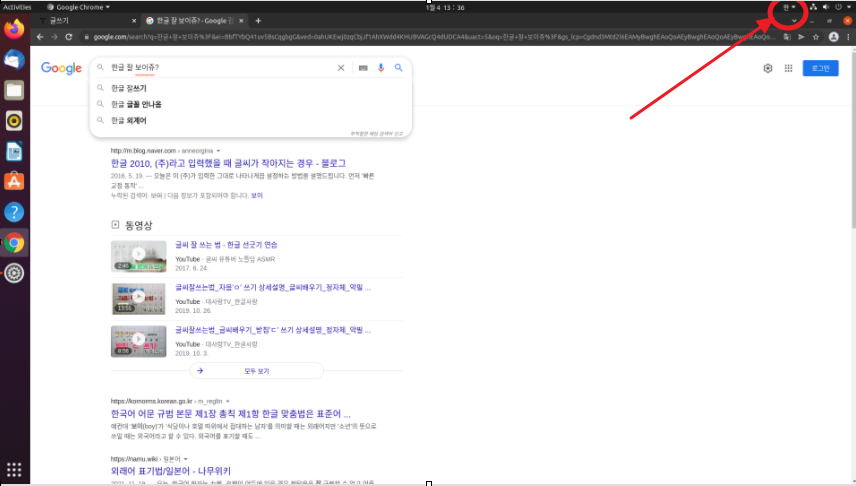Open video about 자음'ㅇ' 쓰기
856x486 pixels.
(273, 287)
